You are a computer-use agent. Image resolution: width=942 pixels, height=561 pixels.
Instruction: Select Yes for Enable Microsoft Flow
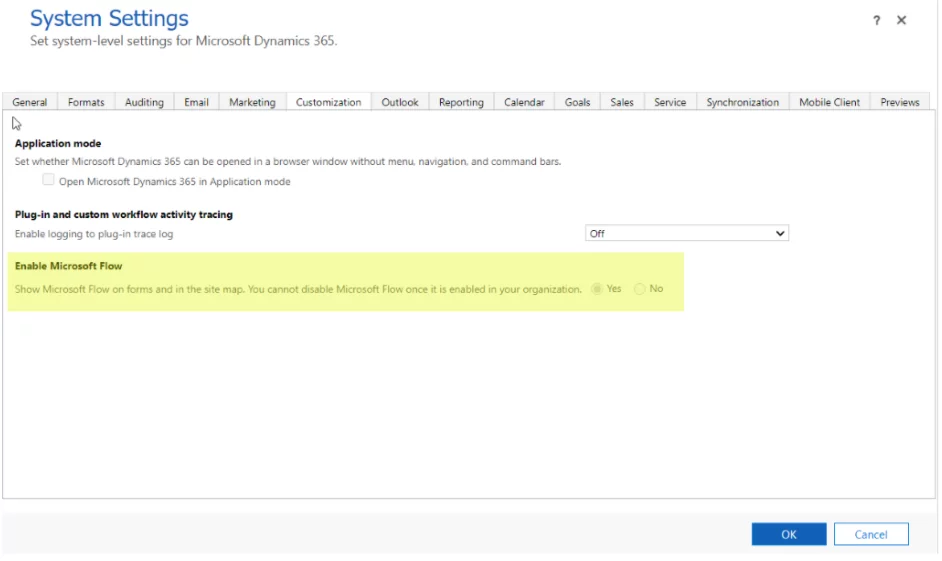point(597,289)
